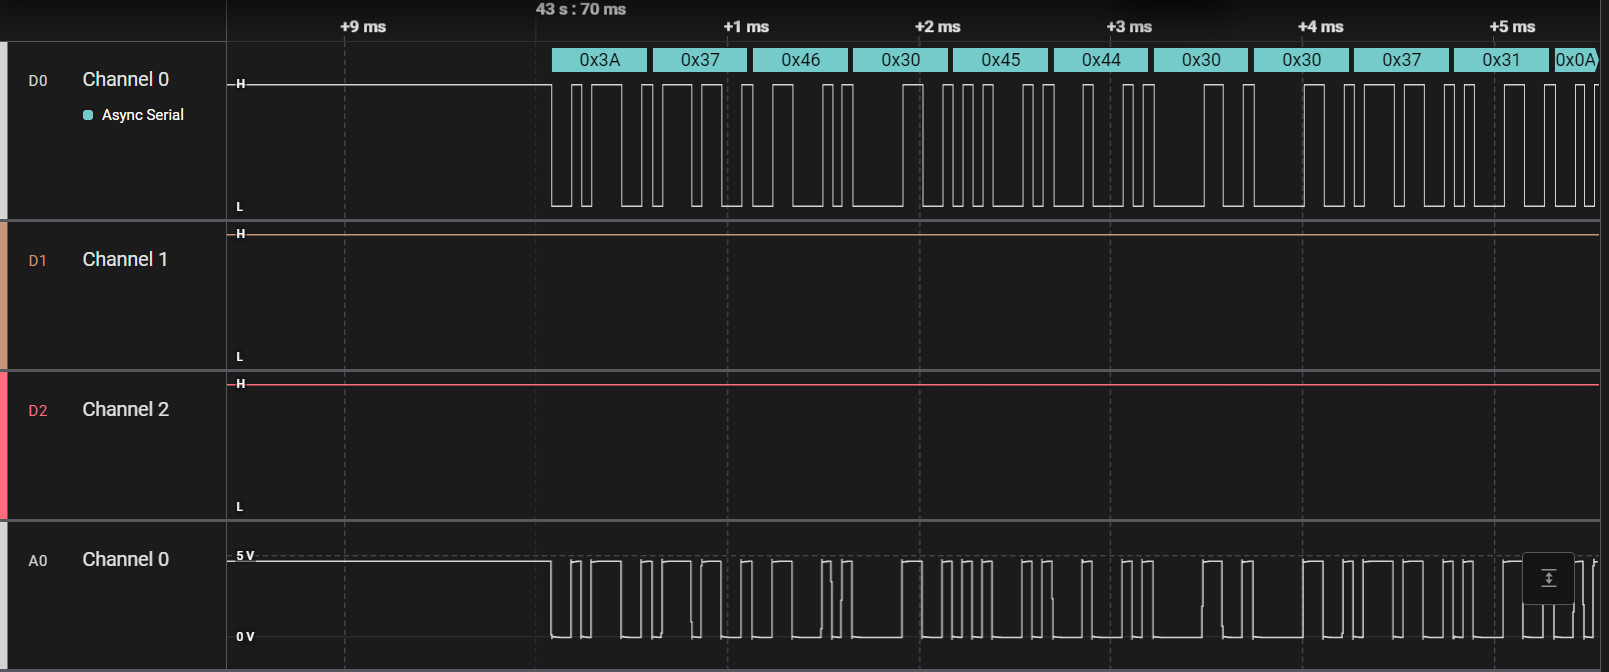Click the 43 s : 70 ms timestamp
The image size is (1609, 672).
coord(580,9)
